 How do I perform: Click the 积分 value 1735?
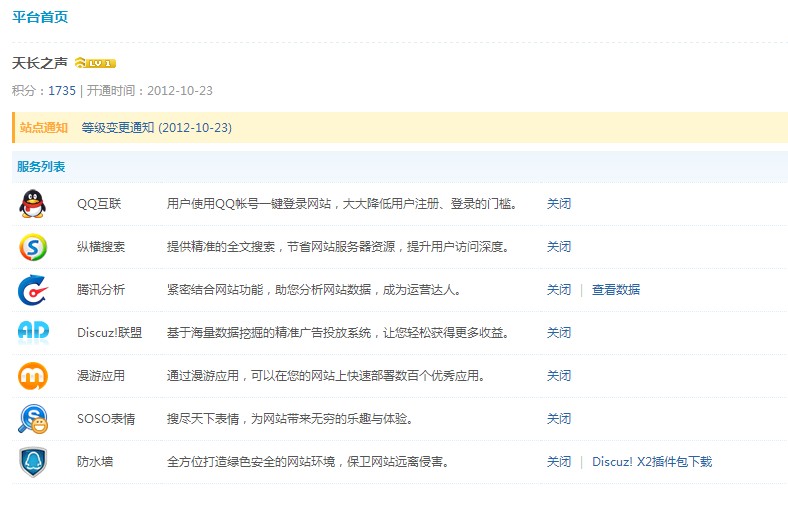62,91
